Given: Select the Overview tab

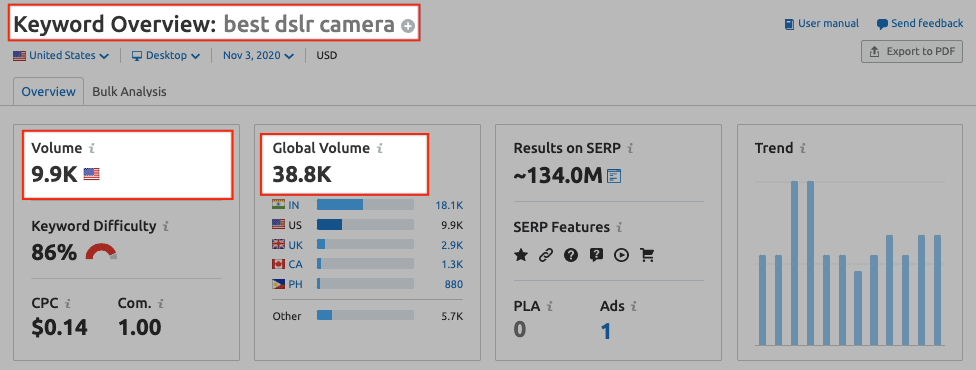Looking at the screenshot, I should 49,92.
